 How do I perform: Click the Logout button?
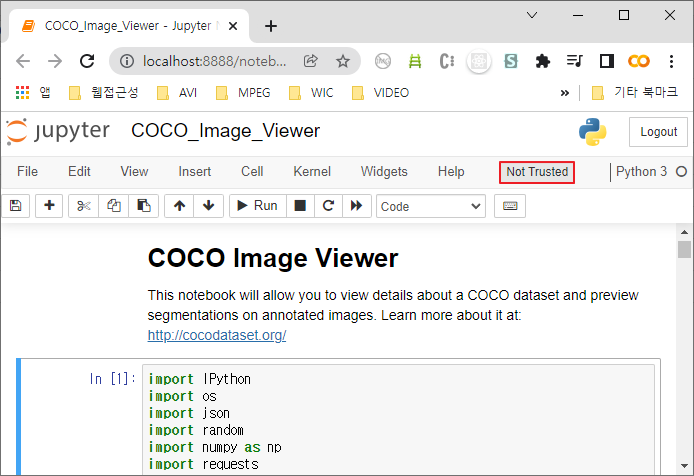658,132
